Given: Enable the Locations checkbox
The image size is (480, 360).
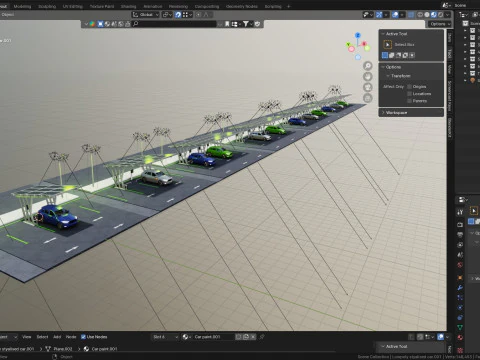Looking at the screenshot, I should coord(409,94).
